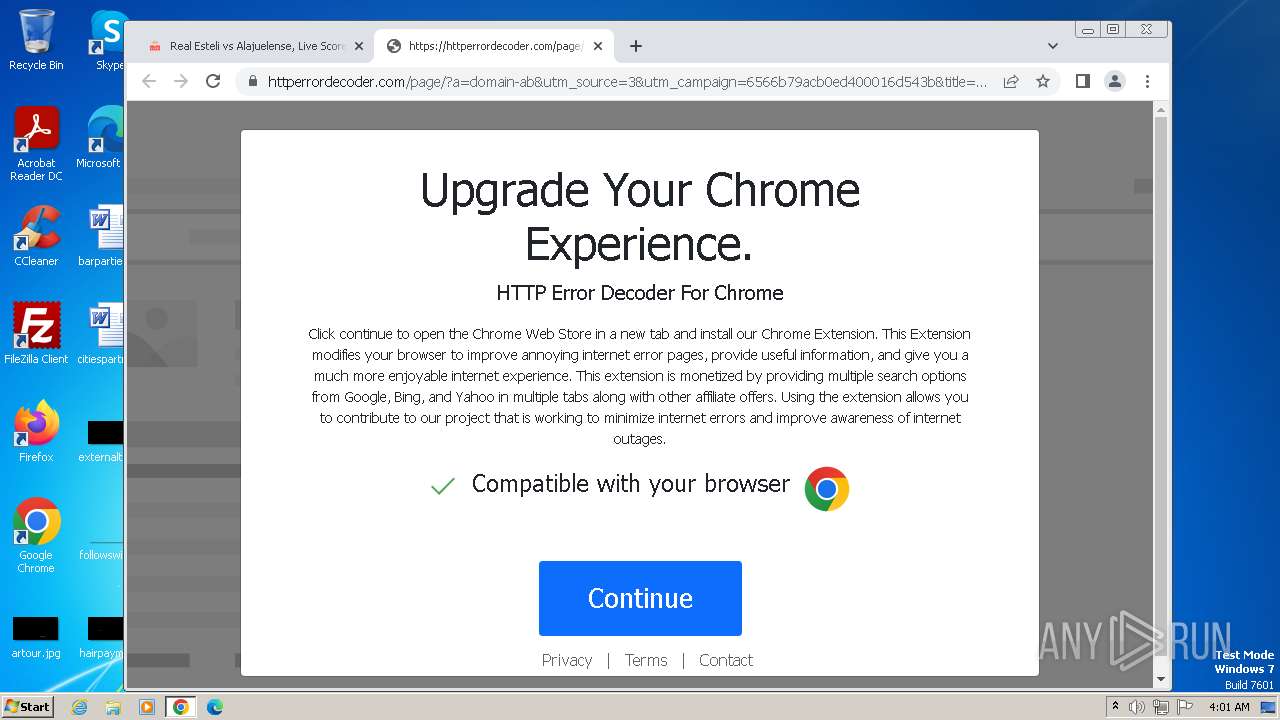Show hidden tray icons
Image resolution: width=1280 pixels, height=720 pixels.
(1115, 706)
